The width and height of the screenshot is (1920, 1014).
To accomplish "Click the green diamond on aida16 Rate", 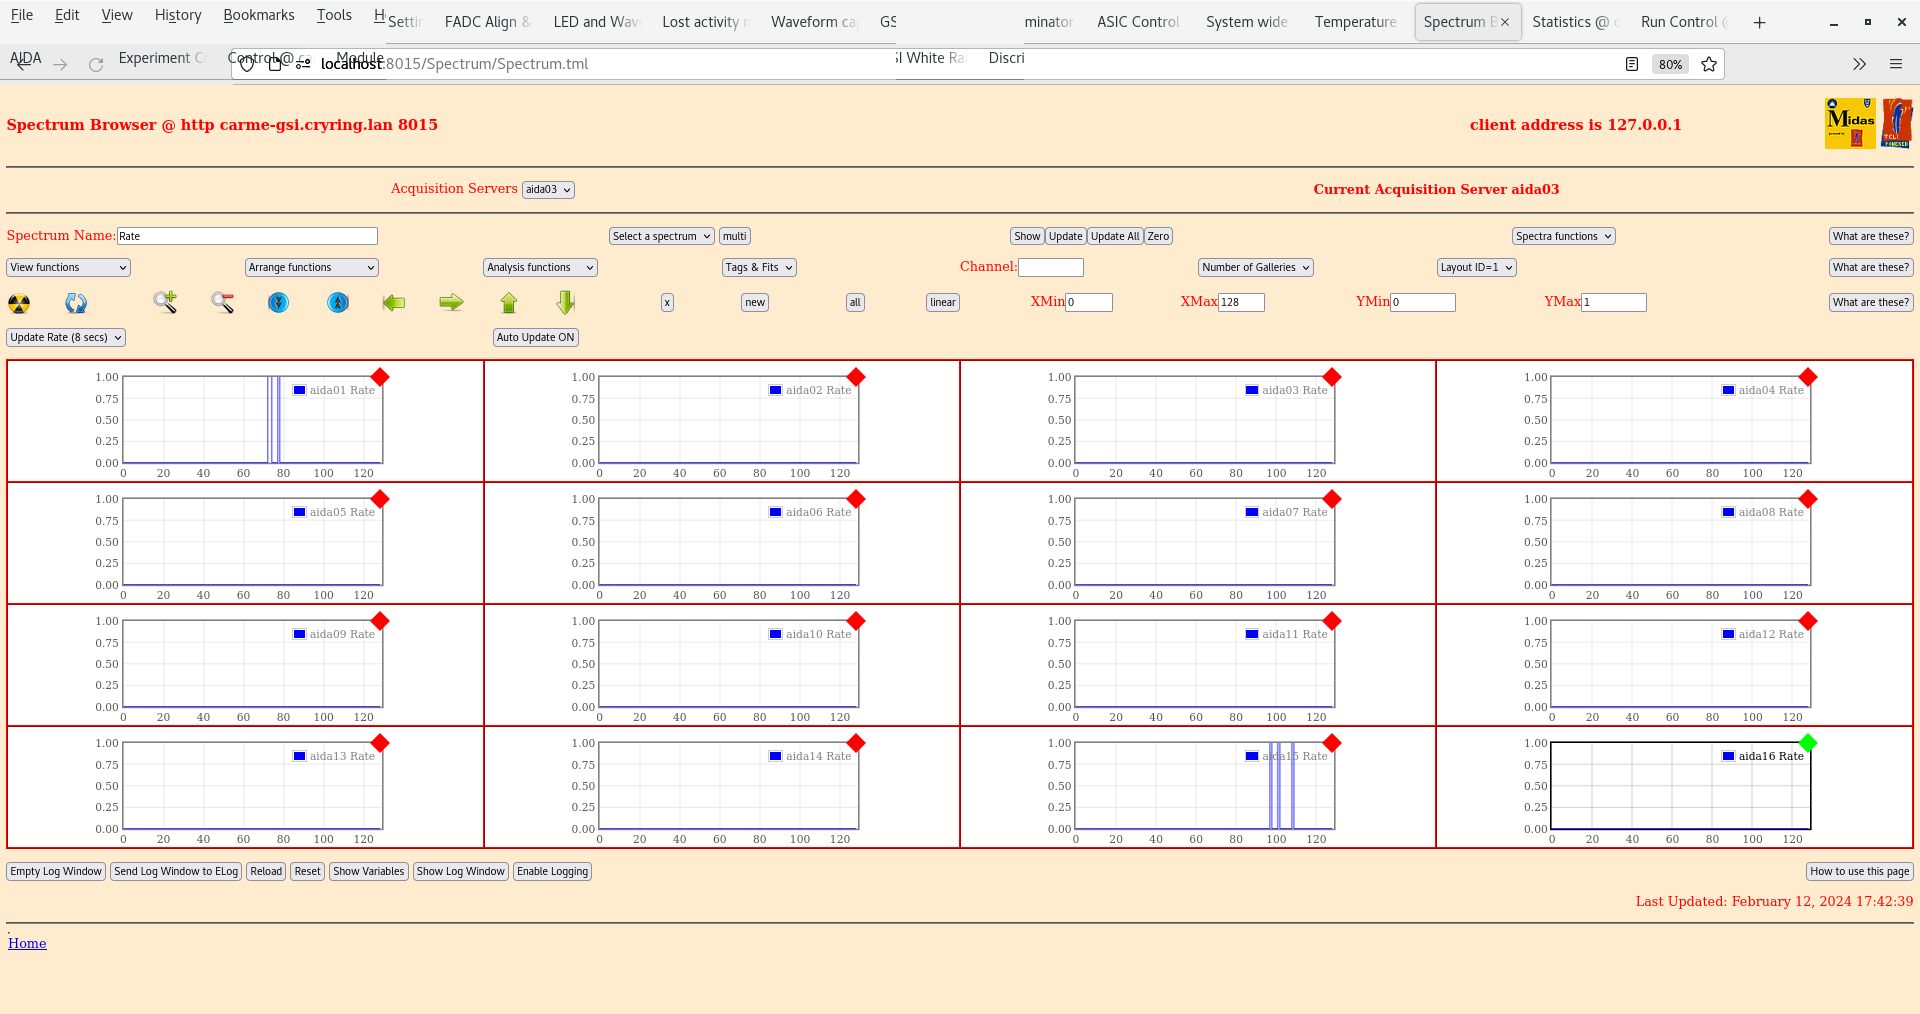I will click(1808, 743).
